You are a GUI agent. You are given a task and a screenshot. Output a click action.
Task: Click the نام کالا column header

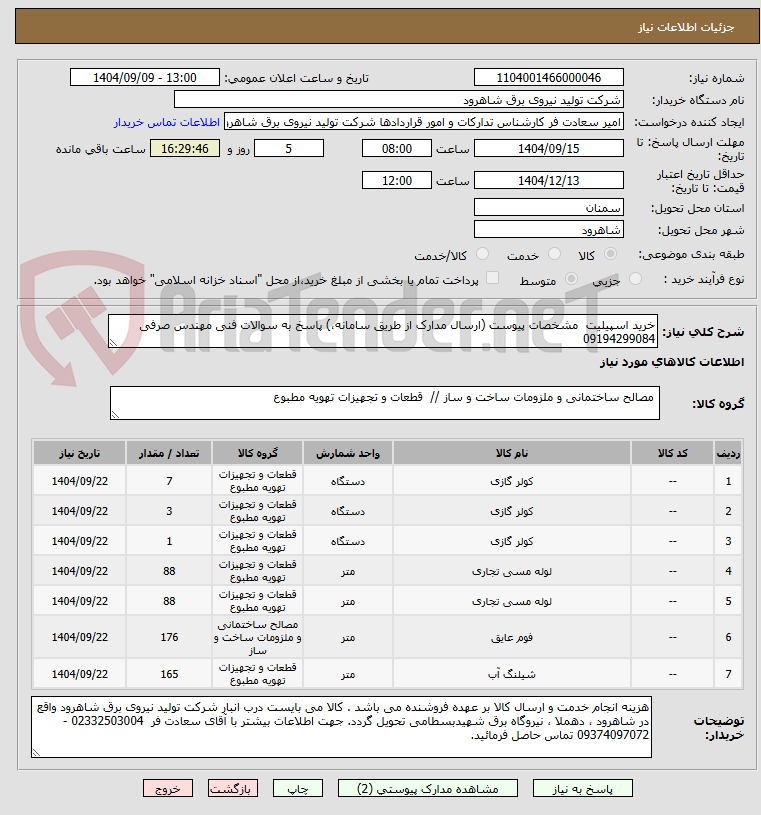pyautogui.click(x=511, y=453)
